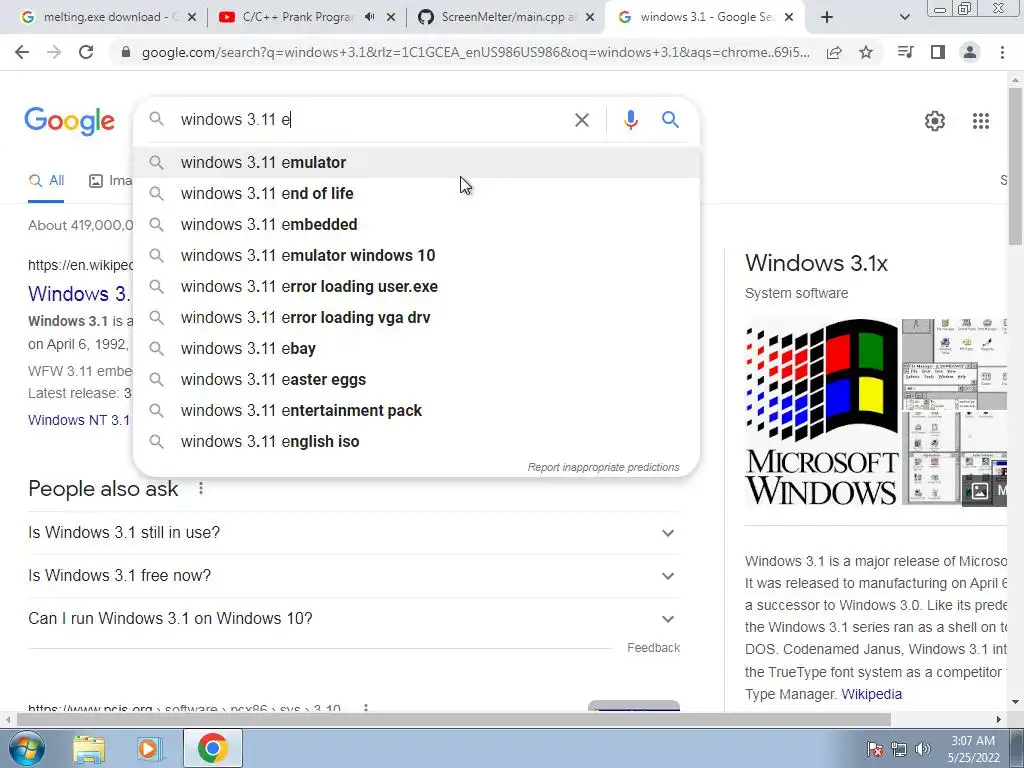This screenshot has height=768, width=1024.
Task: Reload the current page
Action: [x=86, y=52]
